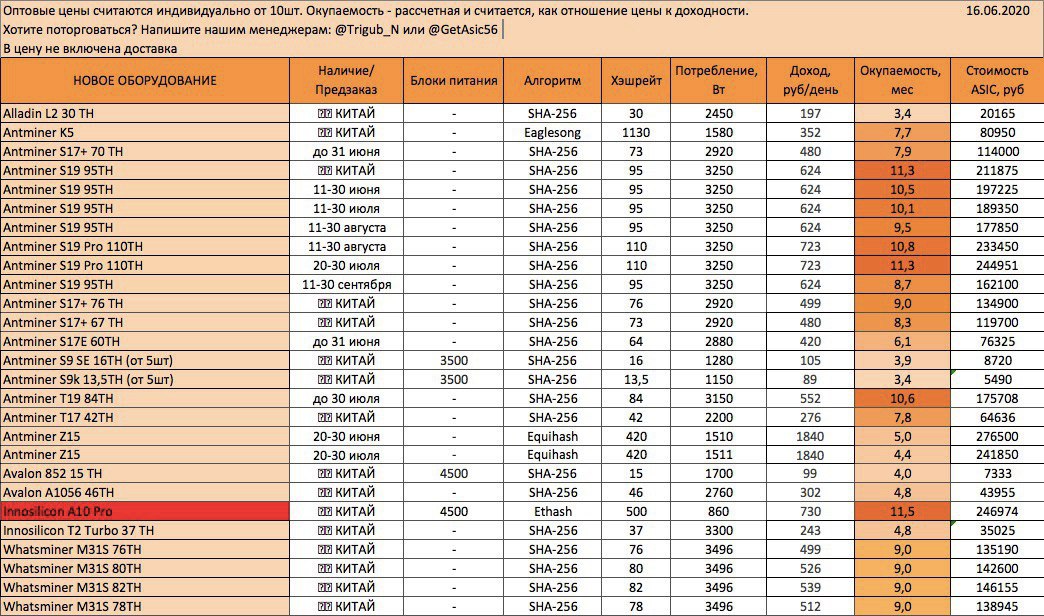Click the "Antminer S9k 13,5TH (от 5шт)" cell
The height and width of the screenshot is (616, 1044).
(144, 380)
